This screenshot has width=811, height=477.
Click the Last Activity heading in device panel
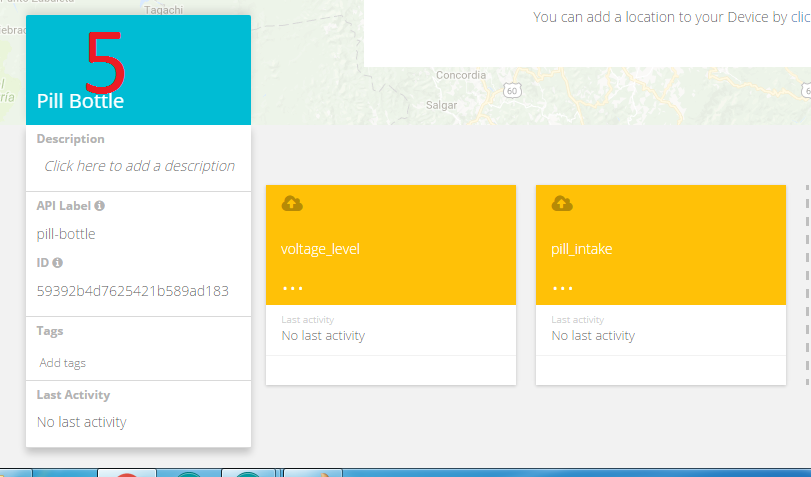73,395
